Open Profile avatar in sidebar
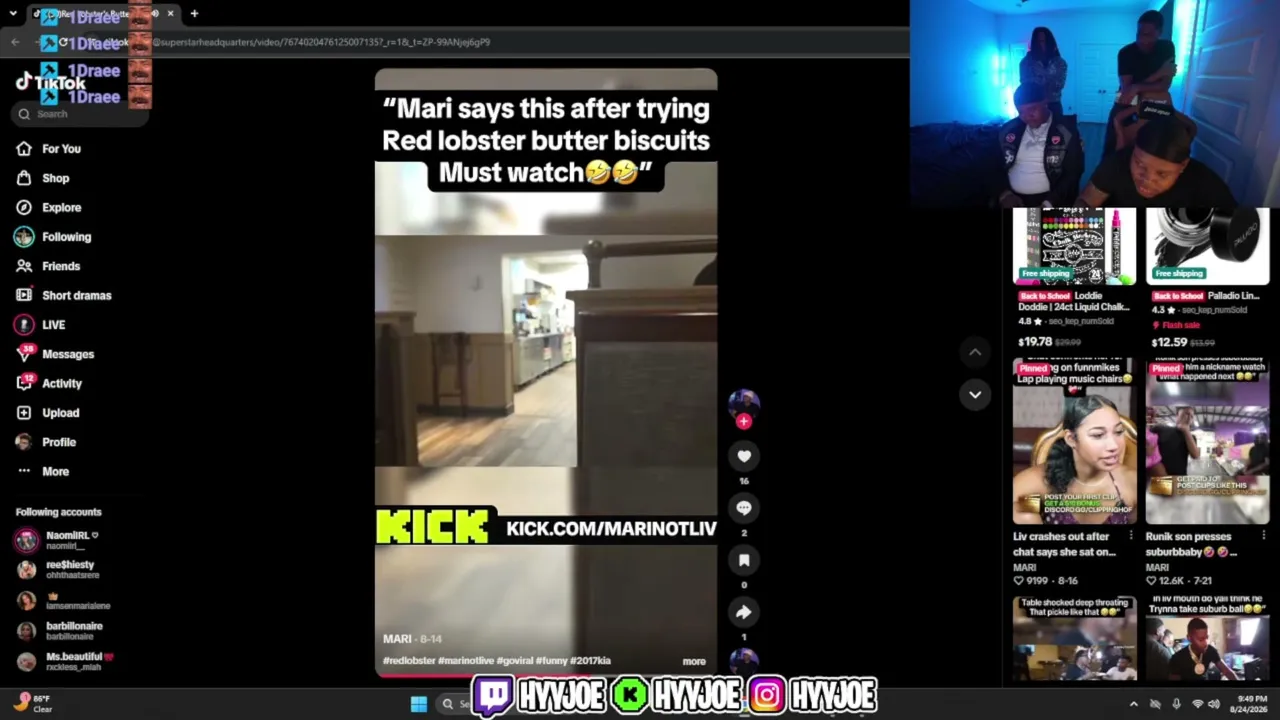Image resolution: width=1280 pixels, height=720 pixels. 24,442
